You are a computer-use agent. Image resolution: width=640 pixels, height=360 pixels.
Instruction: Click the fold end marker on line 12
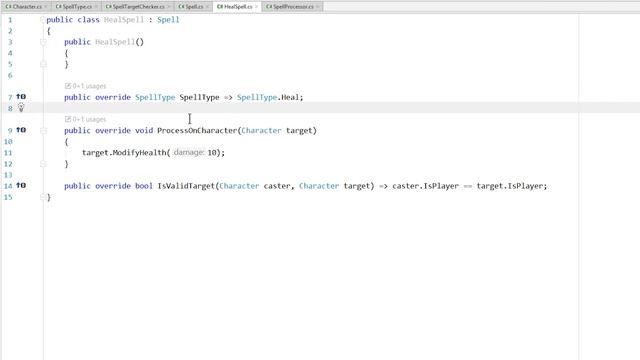coord(43,164)
